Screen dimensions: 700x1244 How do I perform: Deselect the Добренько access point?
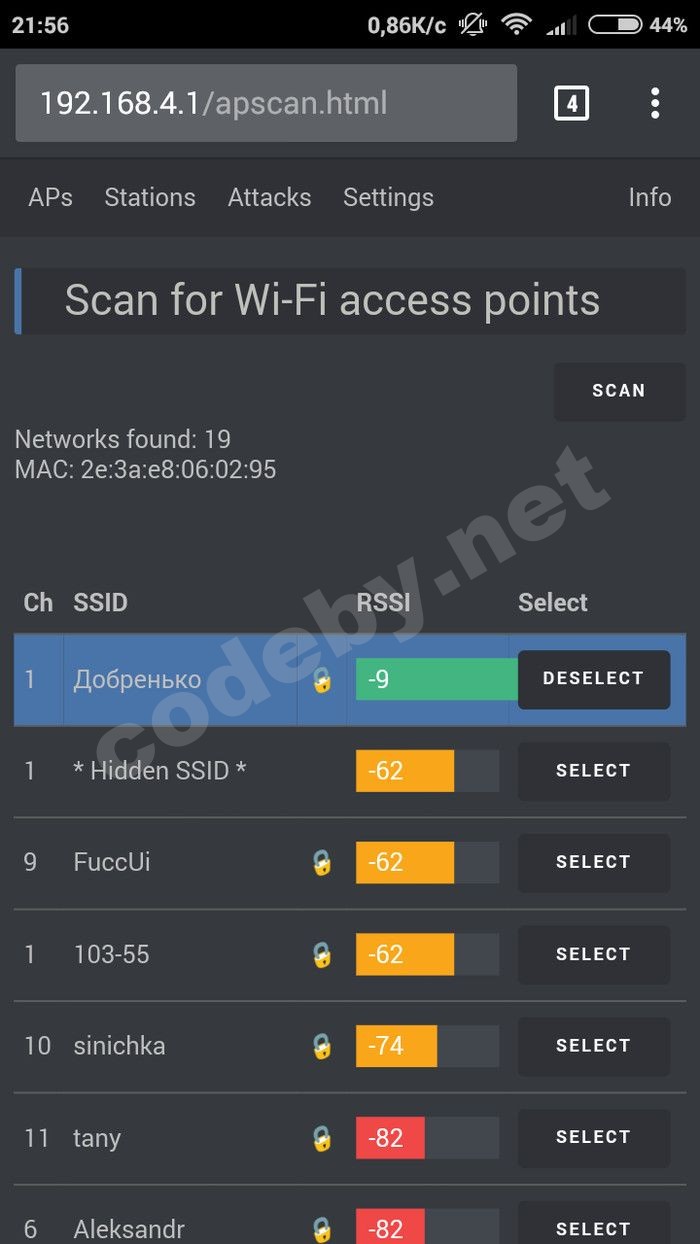[593, 679]
